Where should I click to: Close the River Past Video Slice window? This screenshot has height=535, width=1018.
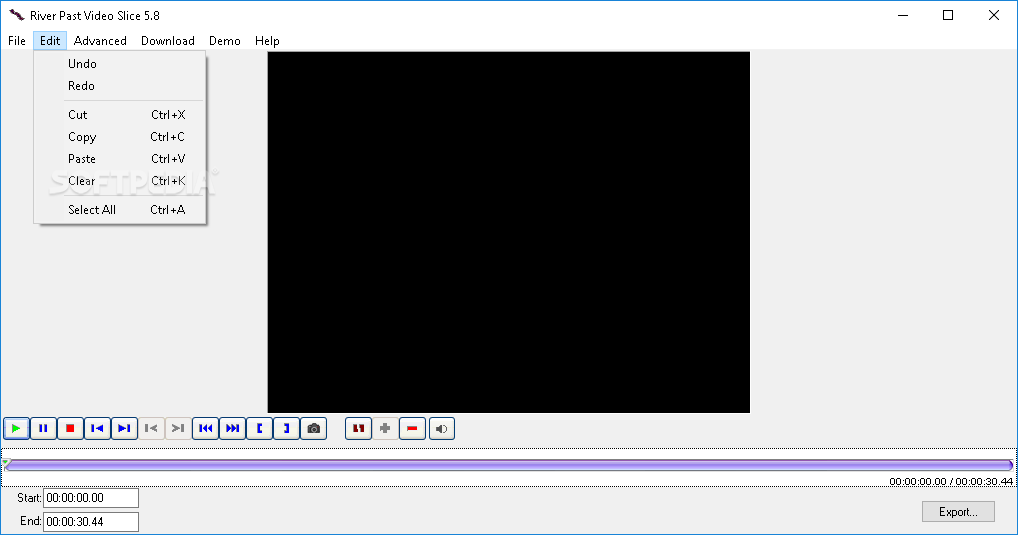993,15
